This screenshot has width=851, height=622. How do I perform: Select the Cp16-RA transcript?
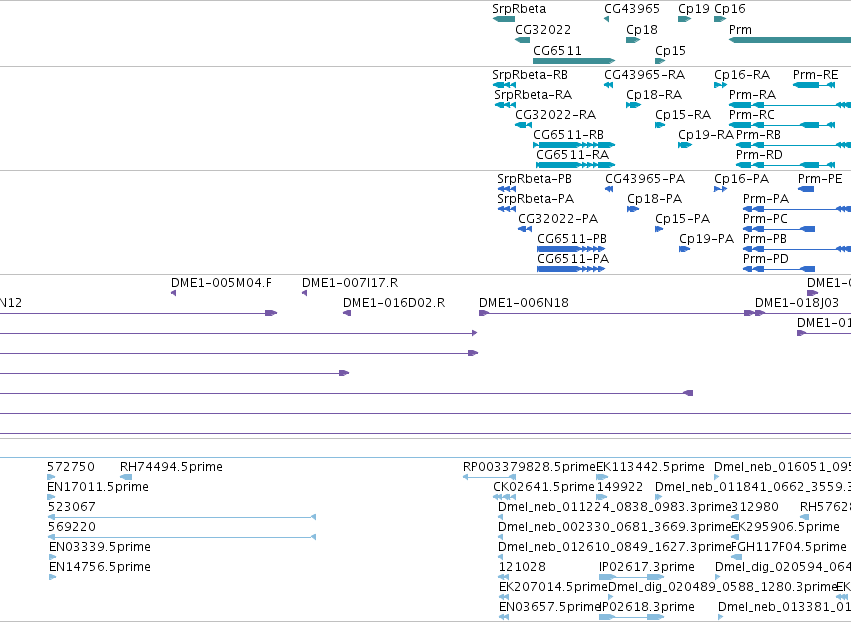pos(720,85)
